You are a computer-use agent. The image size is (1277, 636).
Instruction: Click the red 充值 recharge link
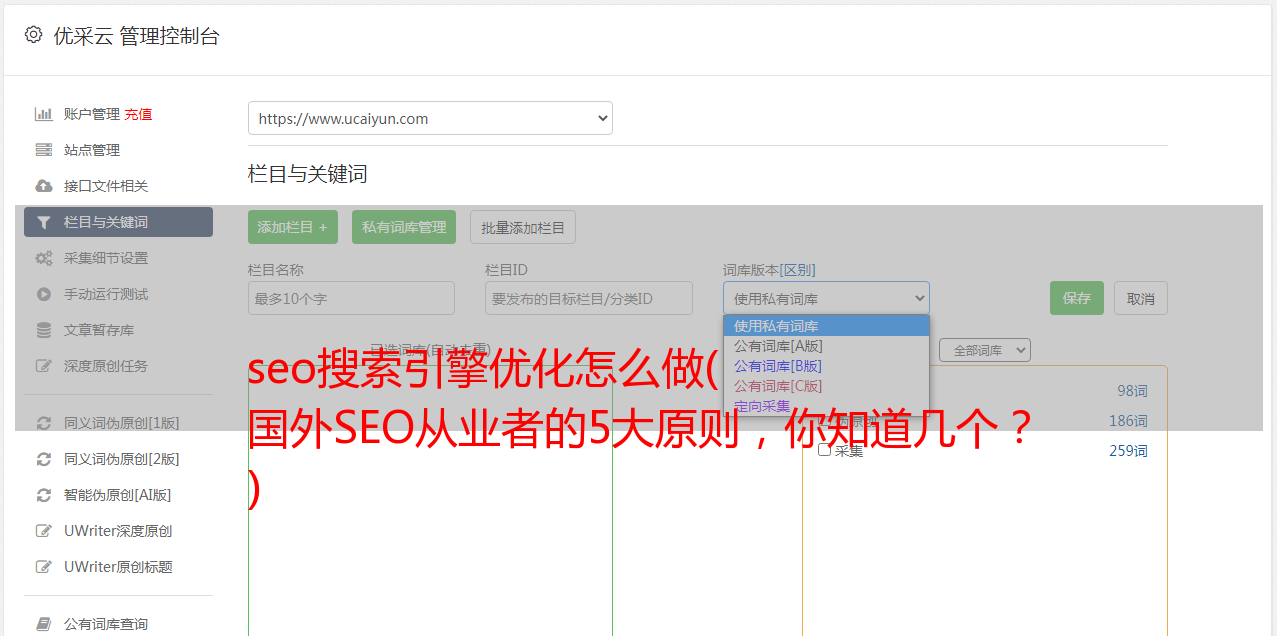[138, 114]
